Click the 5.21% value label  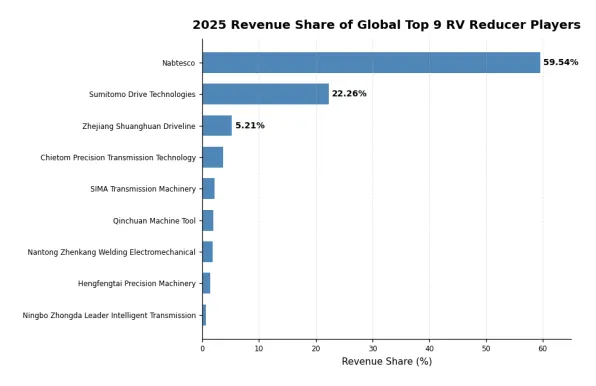250,126
